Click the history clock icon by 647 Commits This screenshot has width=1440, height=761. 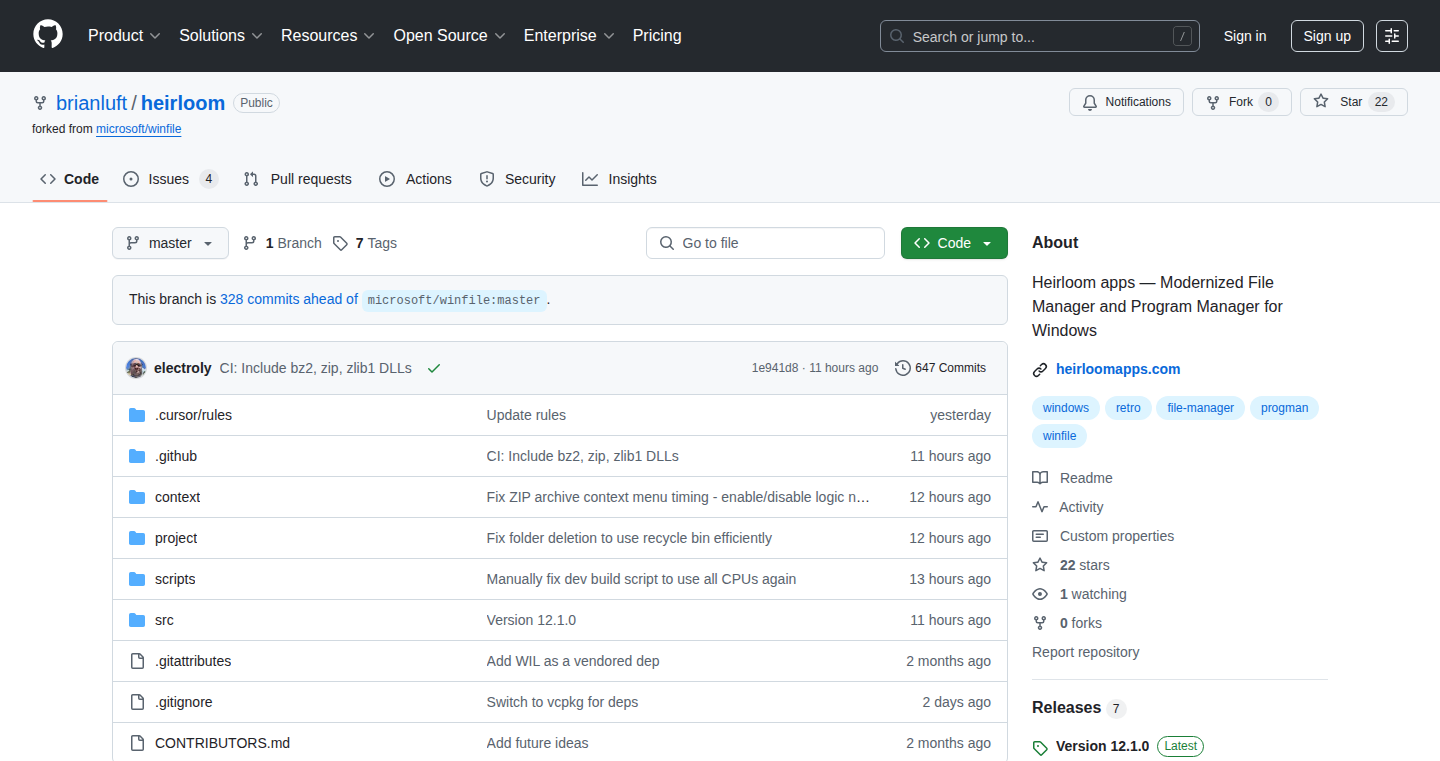903,368
